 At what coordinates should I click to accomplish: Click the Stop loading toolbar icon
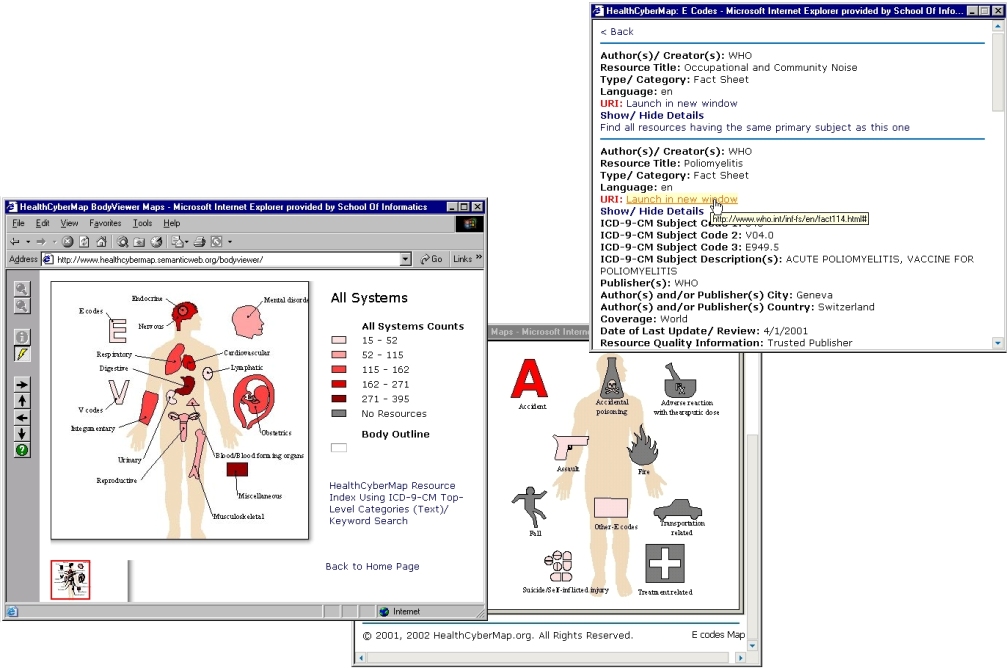click(x=67, y=242)
